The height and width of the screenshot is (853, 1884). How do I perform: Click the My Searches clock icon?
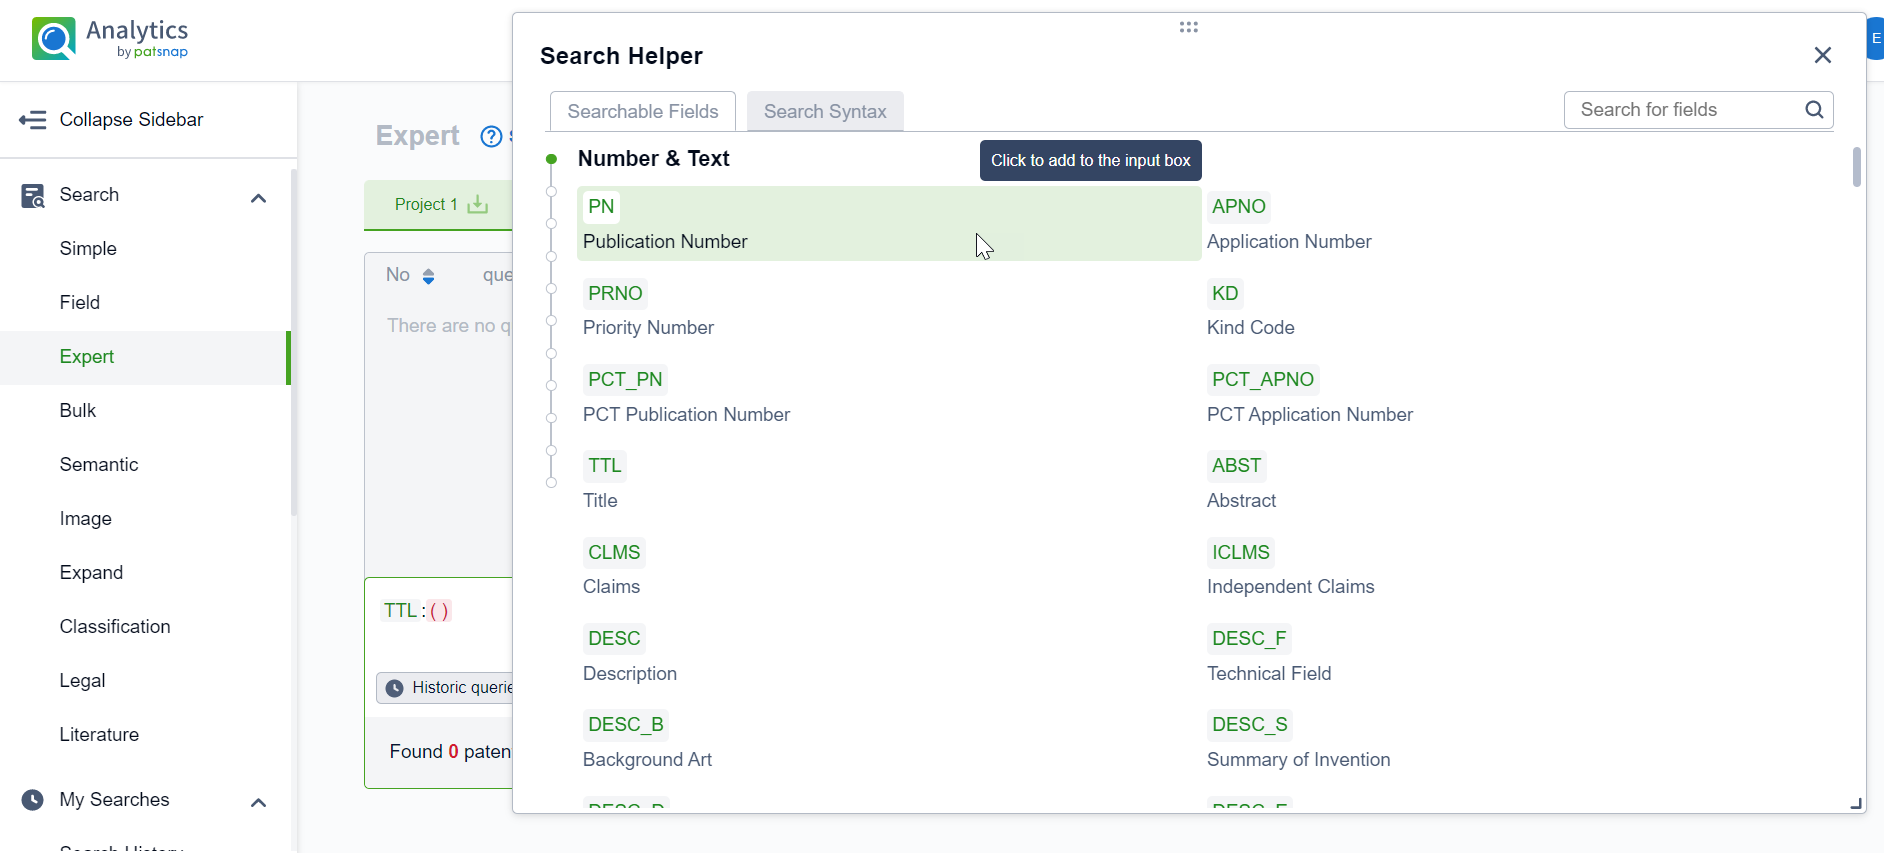click(33, 800)
